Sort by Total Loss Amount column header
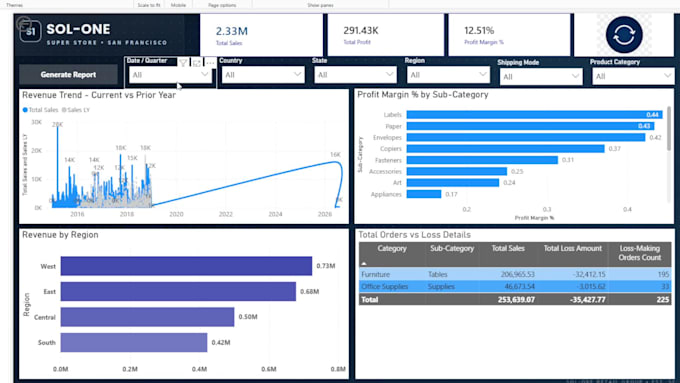 pyautogui.click(x=572, y=249)
